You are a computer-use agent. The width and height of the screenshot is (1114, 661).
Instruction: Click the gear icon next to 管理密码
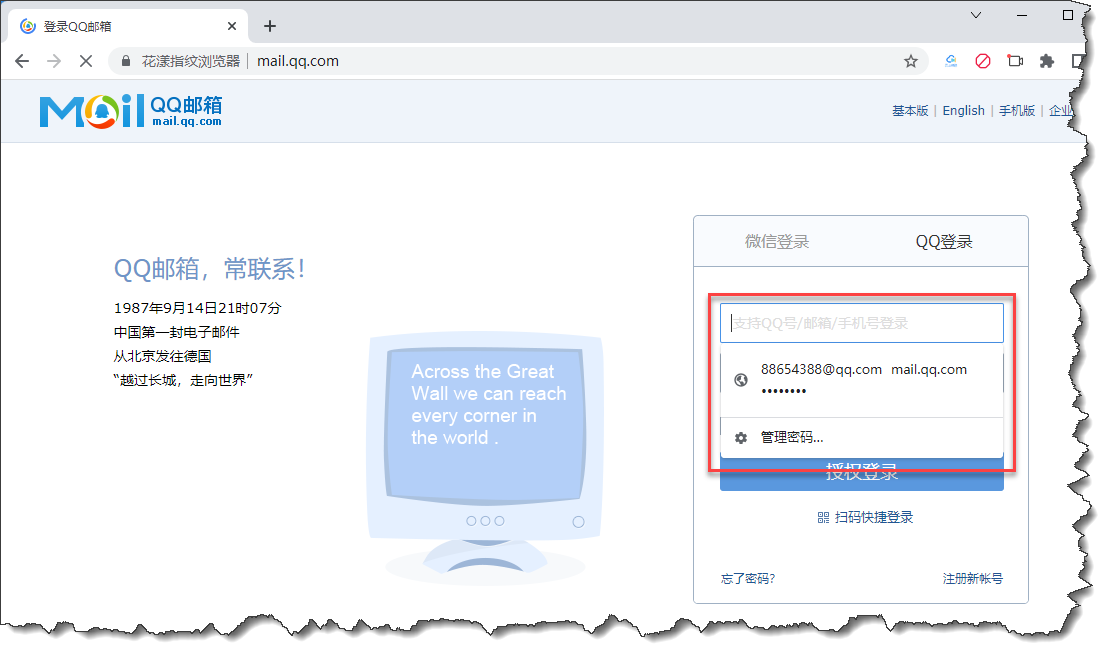click(741, 438)
